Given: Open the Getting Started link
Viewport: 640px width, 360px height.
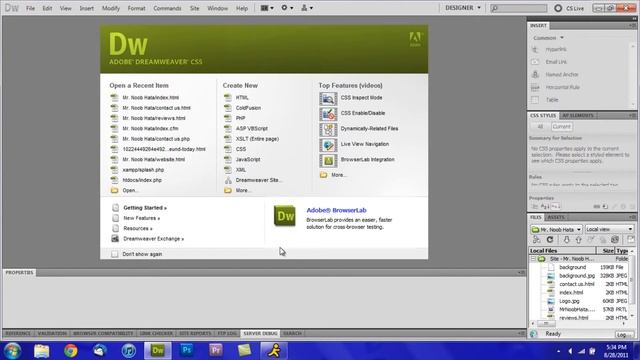Looking at the screenshot, I should (145, 208).
